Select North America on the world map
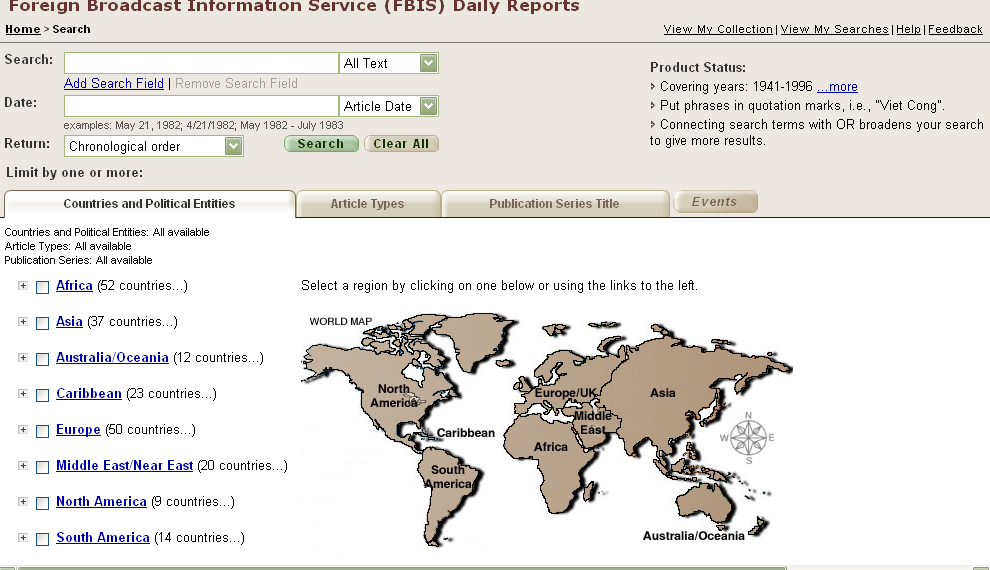 pyautogui.click(x=393, y=395)
